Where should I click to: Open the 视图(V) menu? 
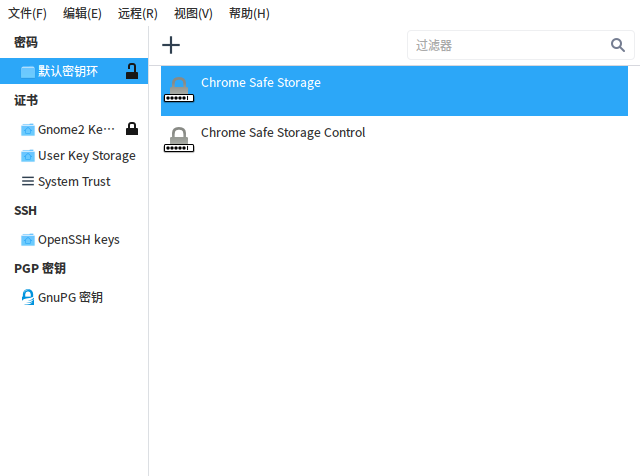click(193, 13)
